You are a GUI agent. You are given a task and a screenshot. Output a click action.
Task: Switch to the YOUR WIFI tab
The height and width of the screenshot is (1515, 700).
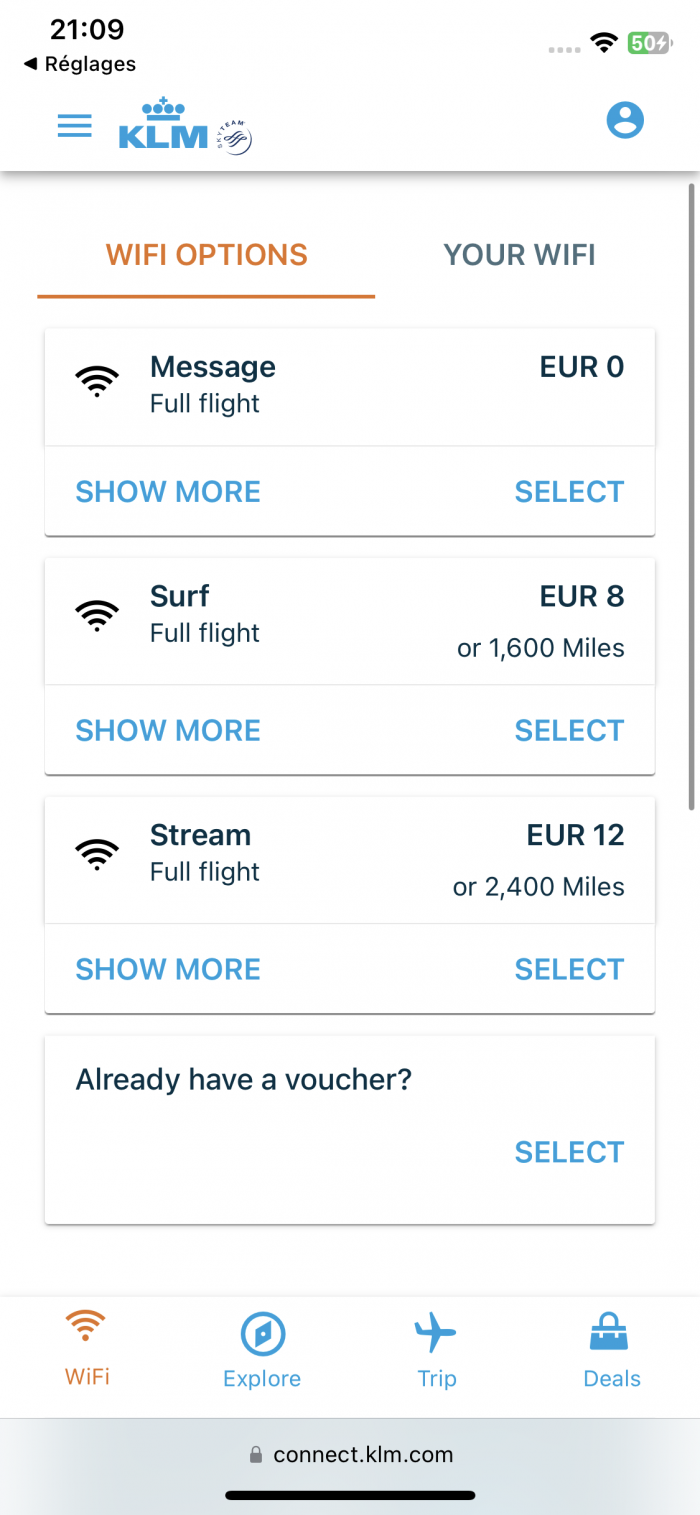pyautogui.click(x=520, y=255)
